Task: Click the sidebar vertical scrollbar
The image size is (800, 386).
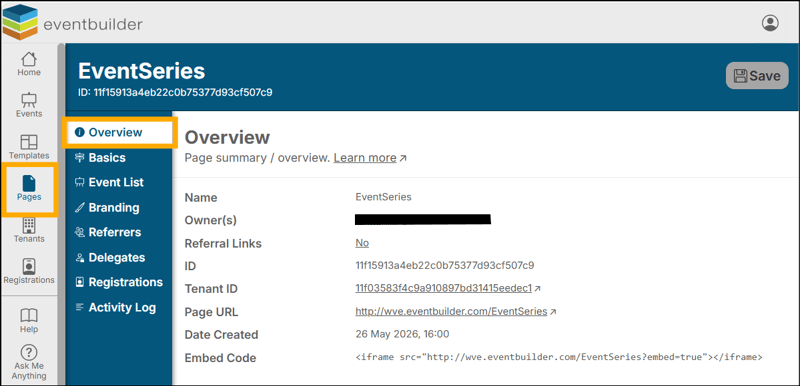Action: pyautogui.click(x=61, y=213)
